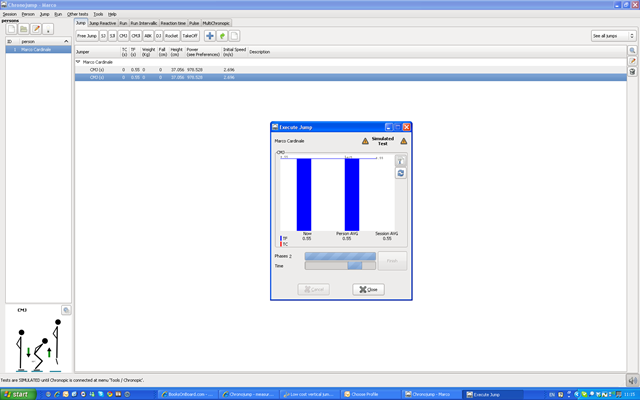Click the SJ jump button

(103, 36)
